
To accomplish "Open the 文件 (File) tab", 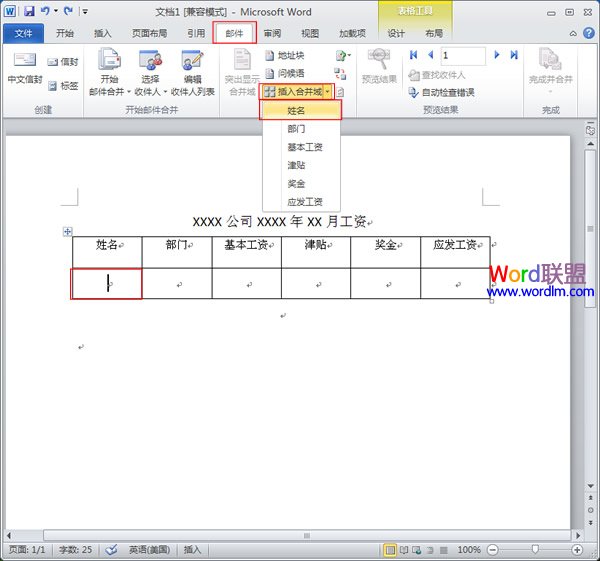I will [x=23, y=33].
